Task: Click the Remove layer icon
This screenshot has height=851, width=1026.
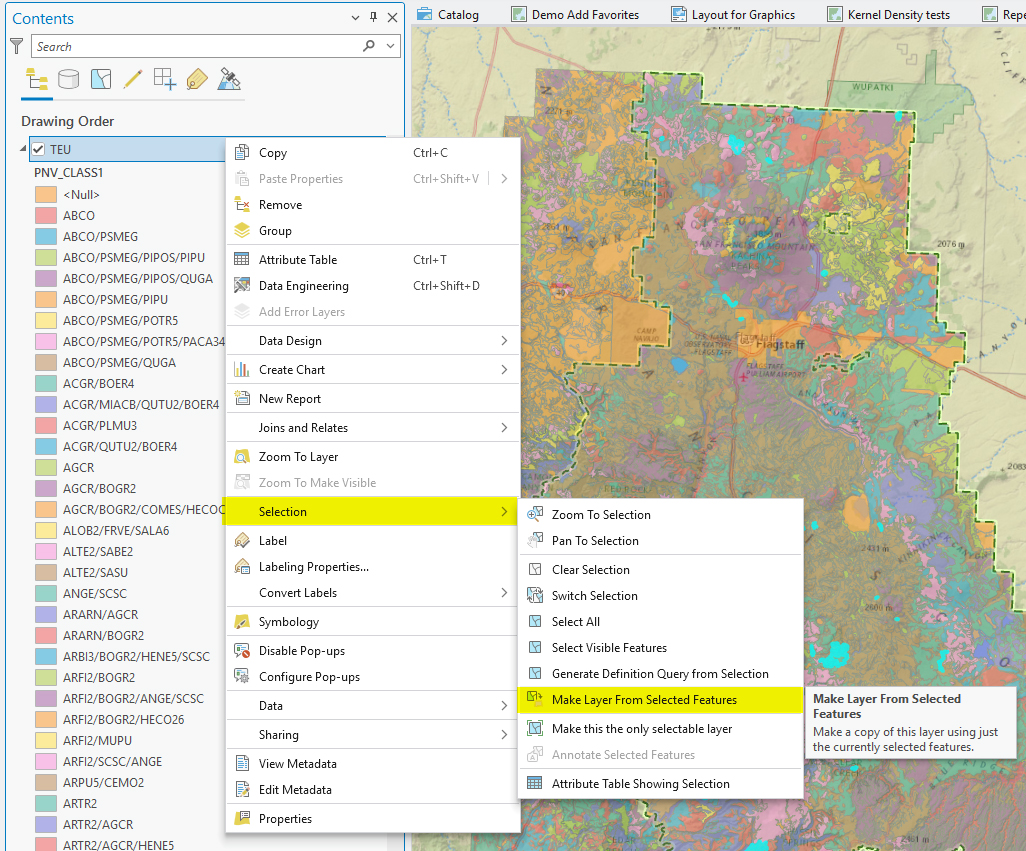Action: pos(242,204)
